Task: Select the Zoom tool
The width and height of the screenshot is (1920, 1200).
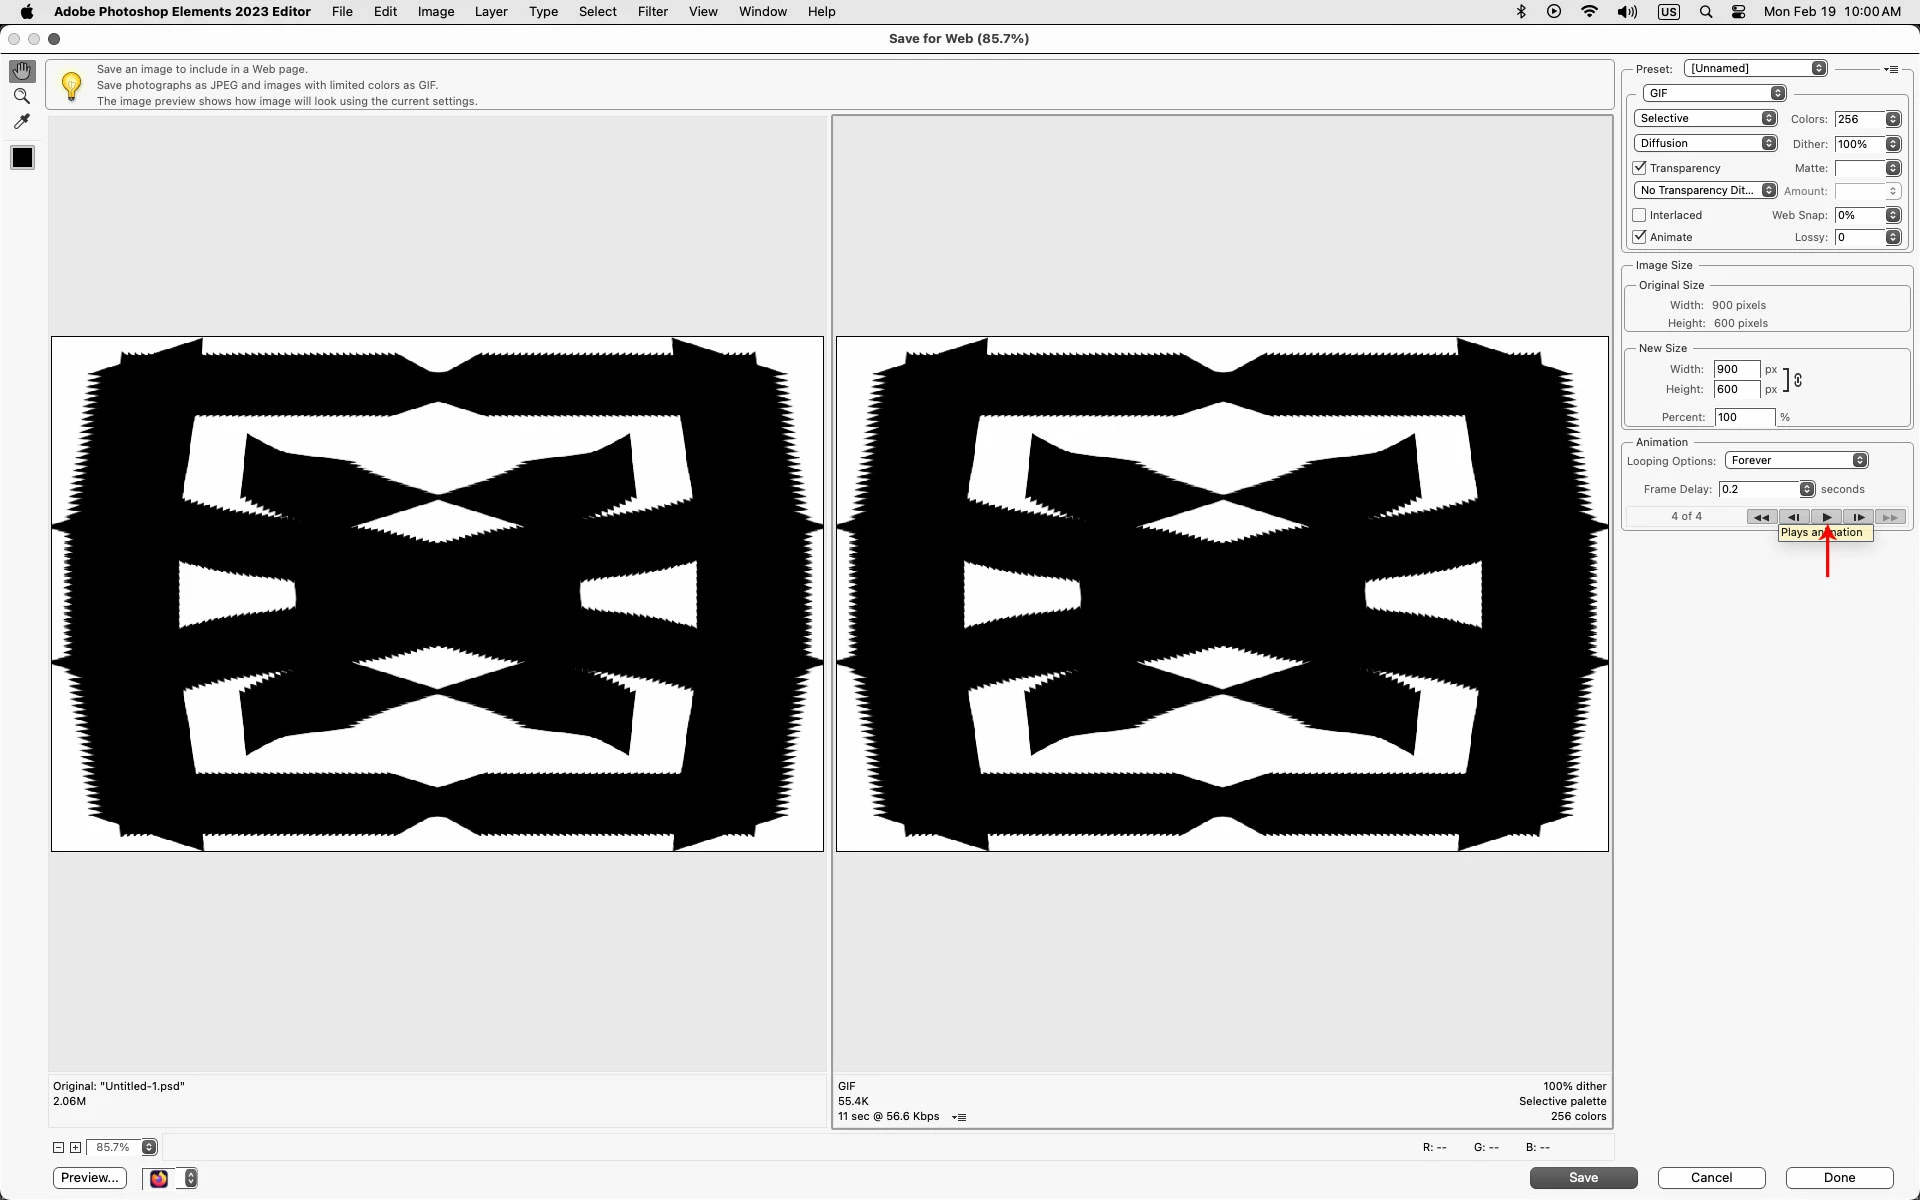Action: pyautogui.click(x=22, y=97)
